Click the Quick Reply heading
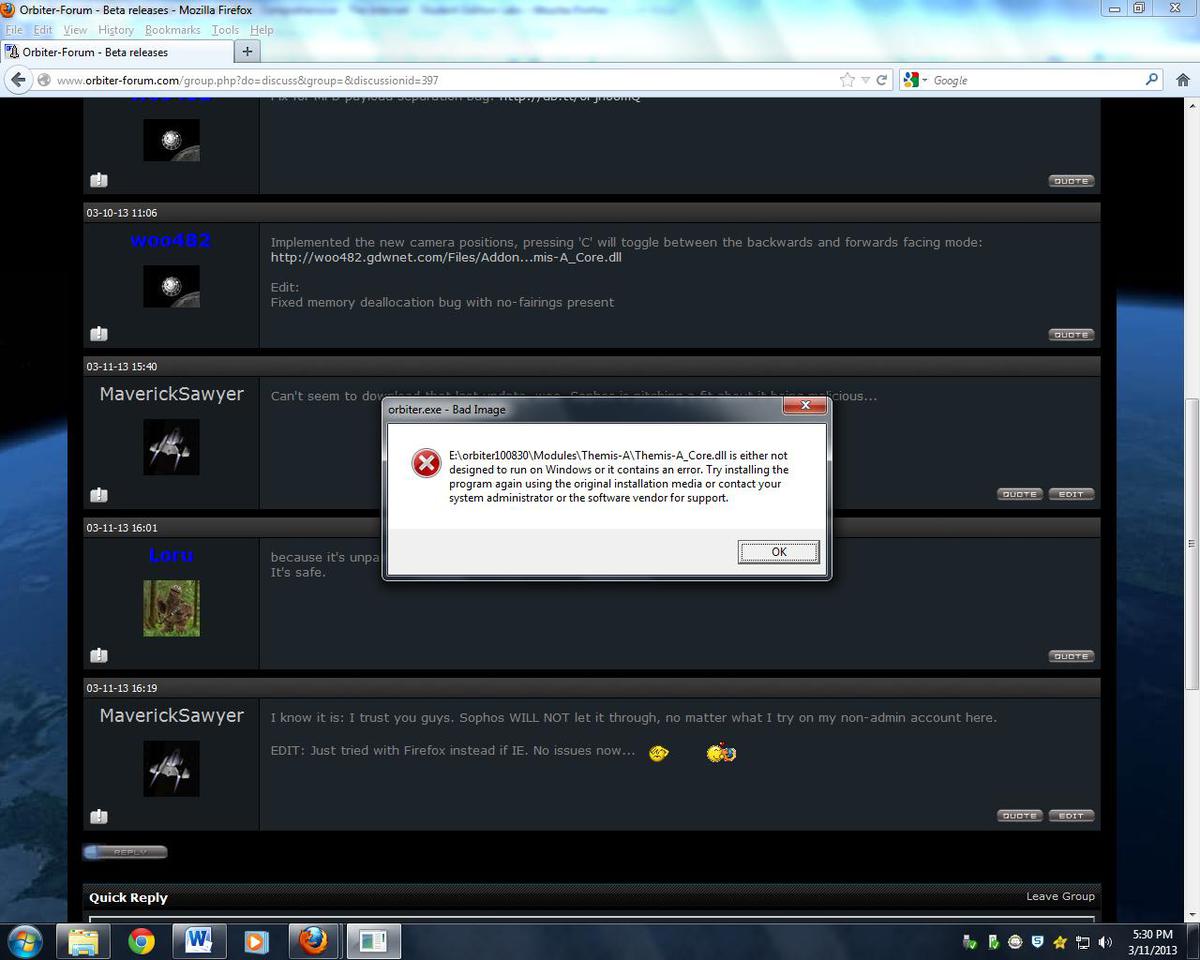Image resolution: width=1200 pixels, height=960 pixels. (128, 897)
